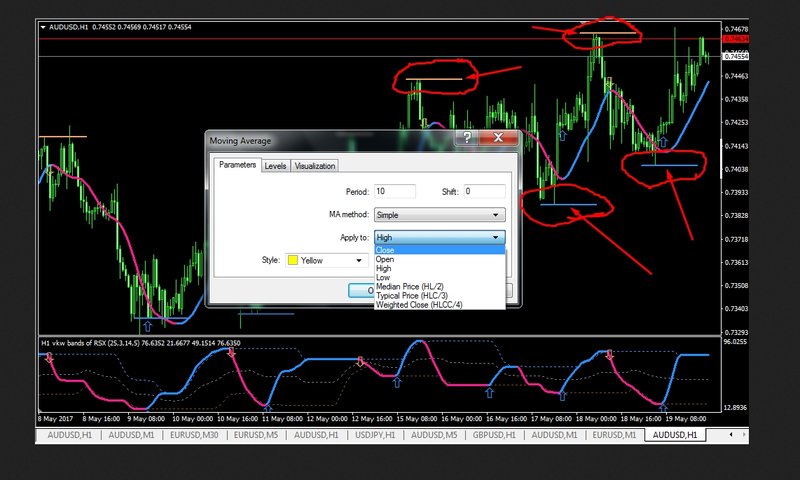
Task: Click the 19 May 08:00 time axis label
Action: click(686, 419)
